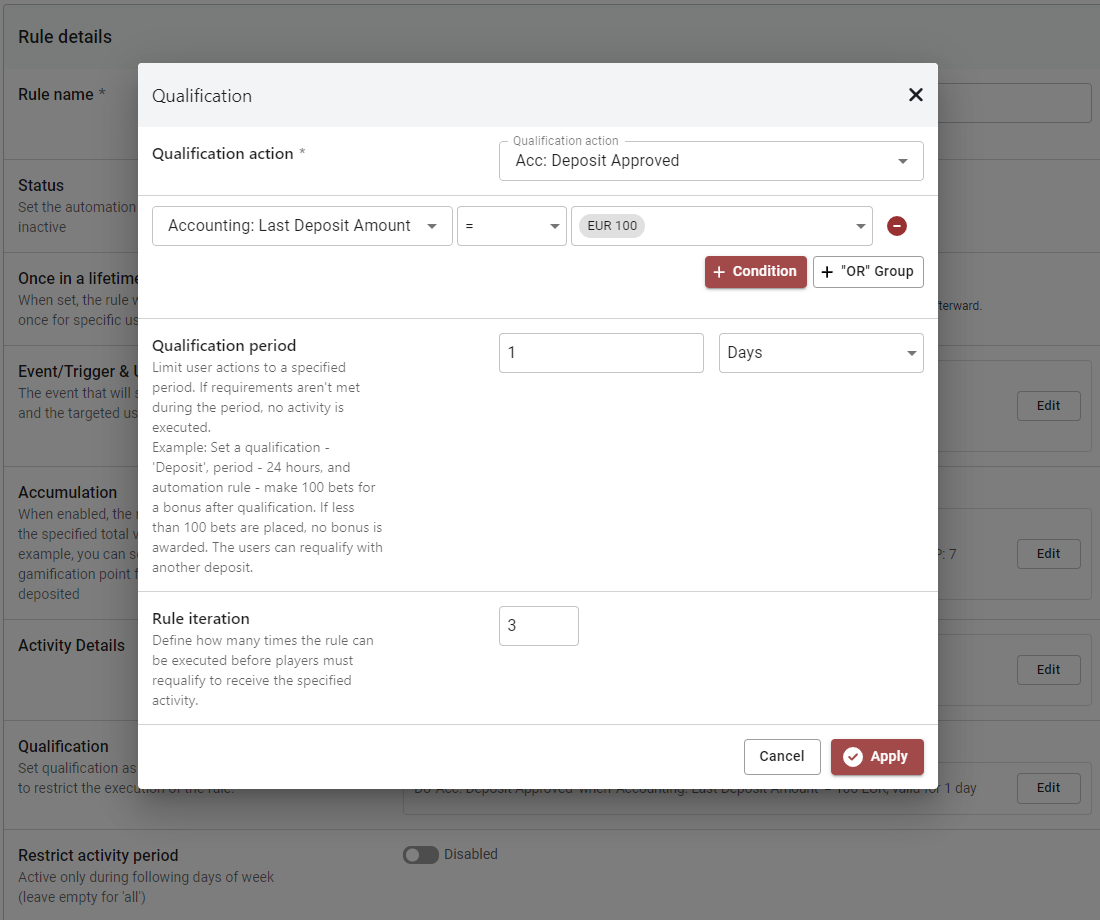This screenshot has width=1100, height=920.
Task: Add a new Condition
Action: tap(755, 272)
